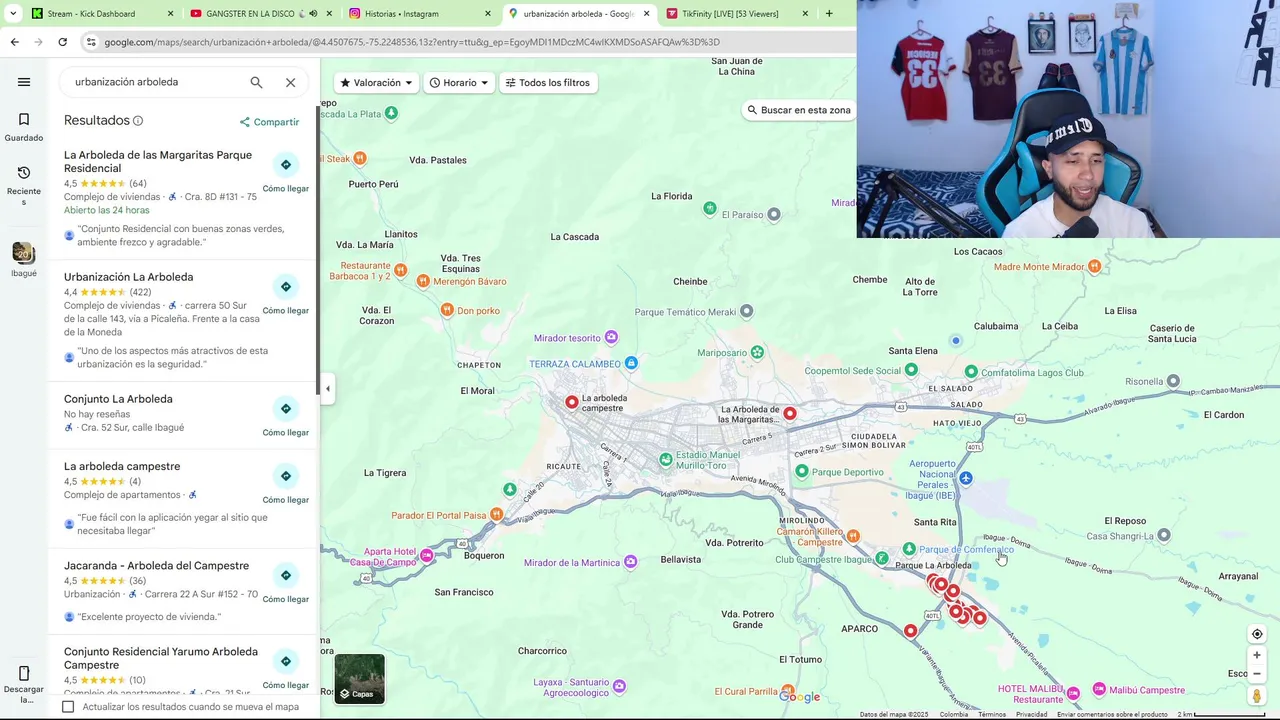Click the Don porko restaurant marker
Viewport: 1280px width, 720px height.
pos(447,311)
